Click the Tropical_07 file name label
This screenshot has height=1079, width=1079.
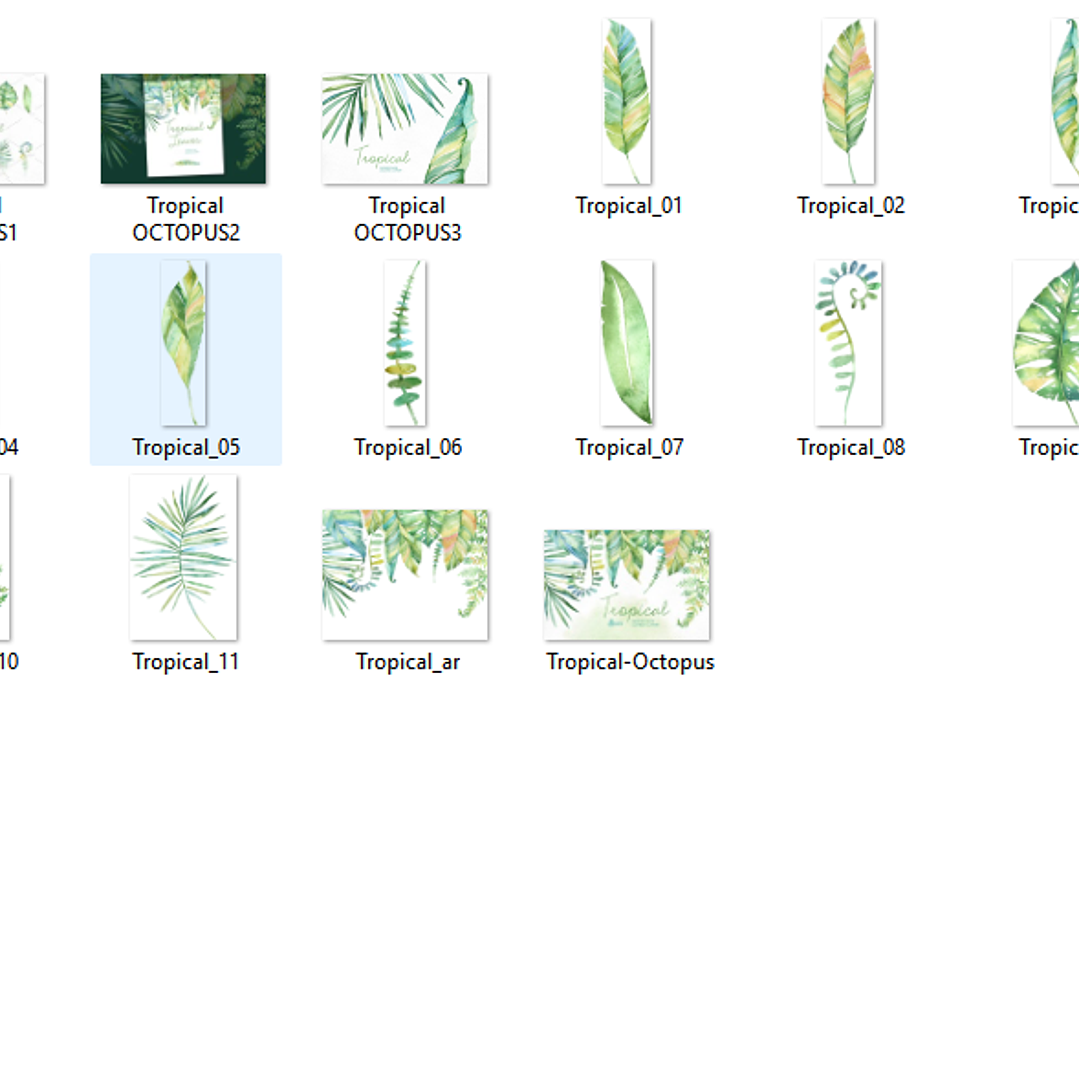click(x=627, y=447)
